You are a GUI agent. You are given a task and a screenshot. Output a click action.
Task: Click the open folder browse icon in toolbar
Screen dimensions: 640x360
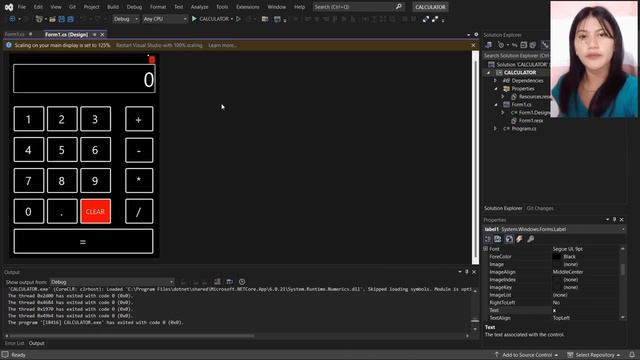click(265, 19)
